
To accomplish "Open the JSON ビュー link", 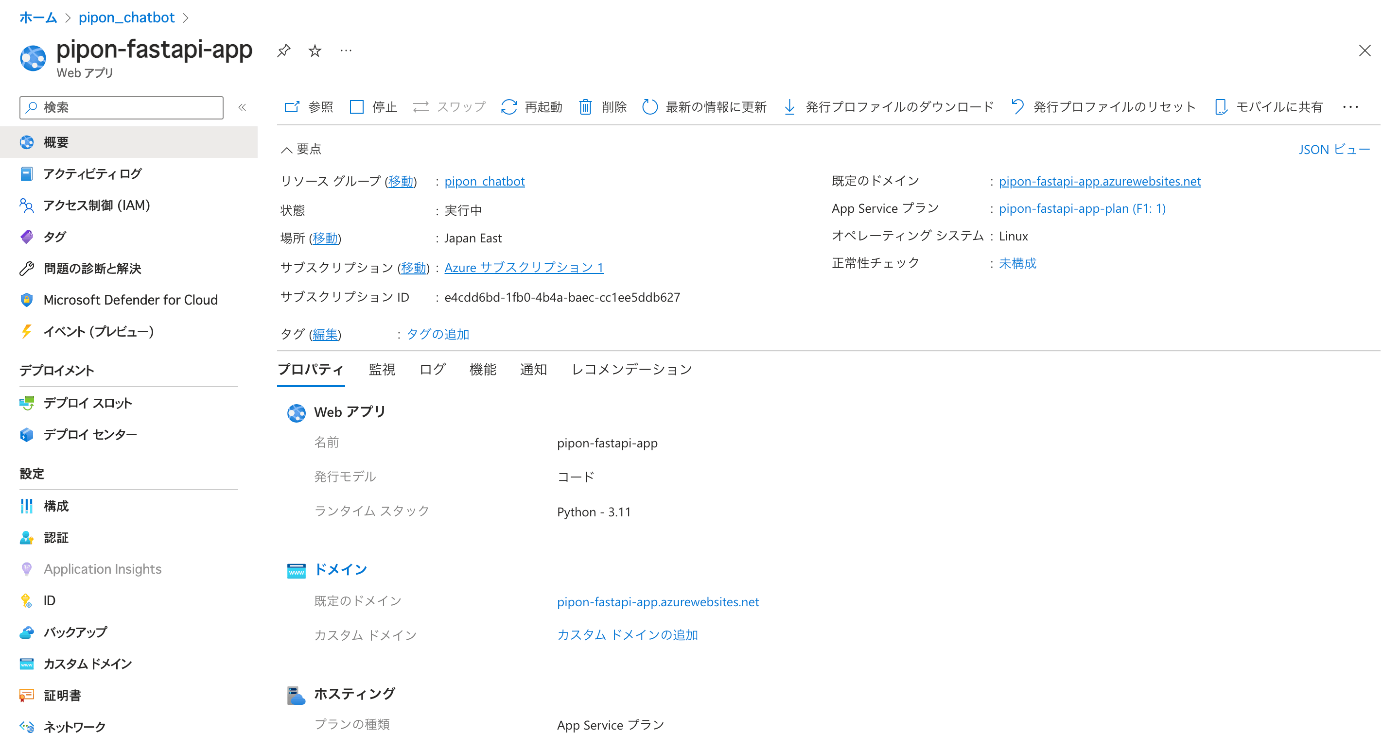I will [x=1334, y=149].
